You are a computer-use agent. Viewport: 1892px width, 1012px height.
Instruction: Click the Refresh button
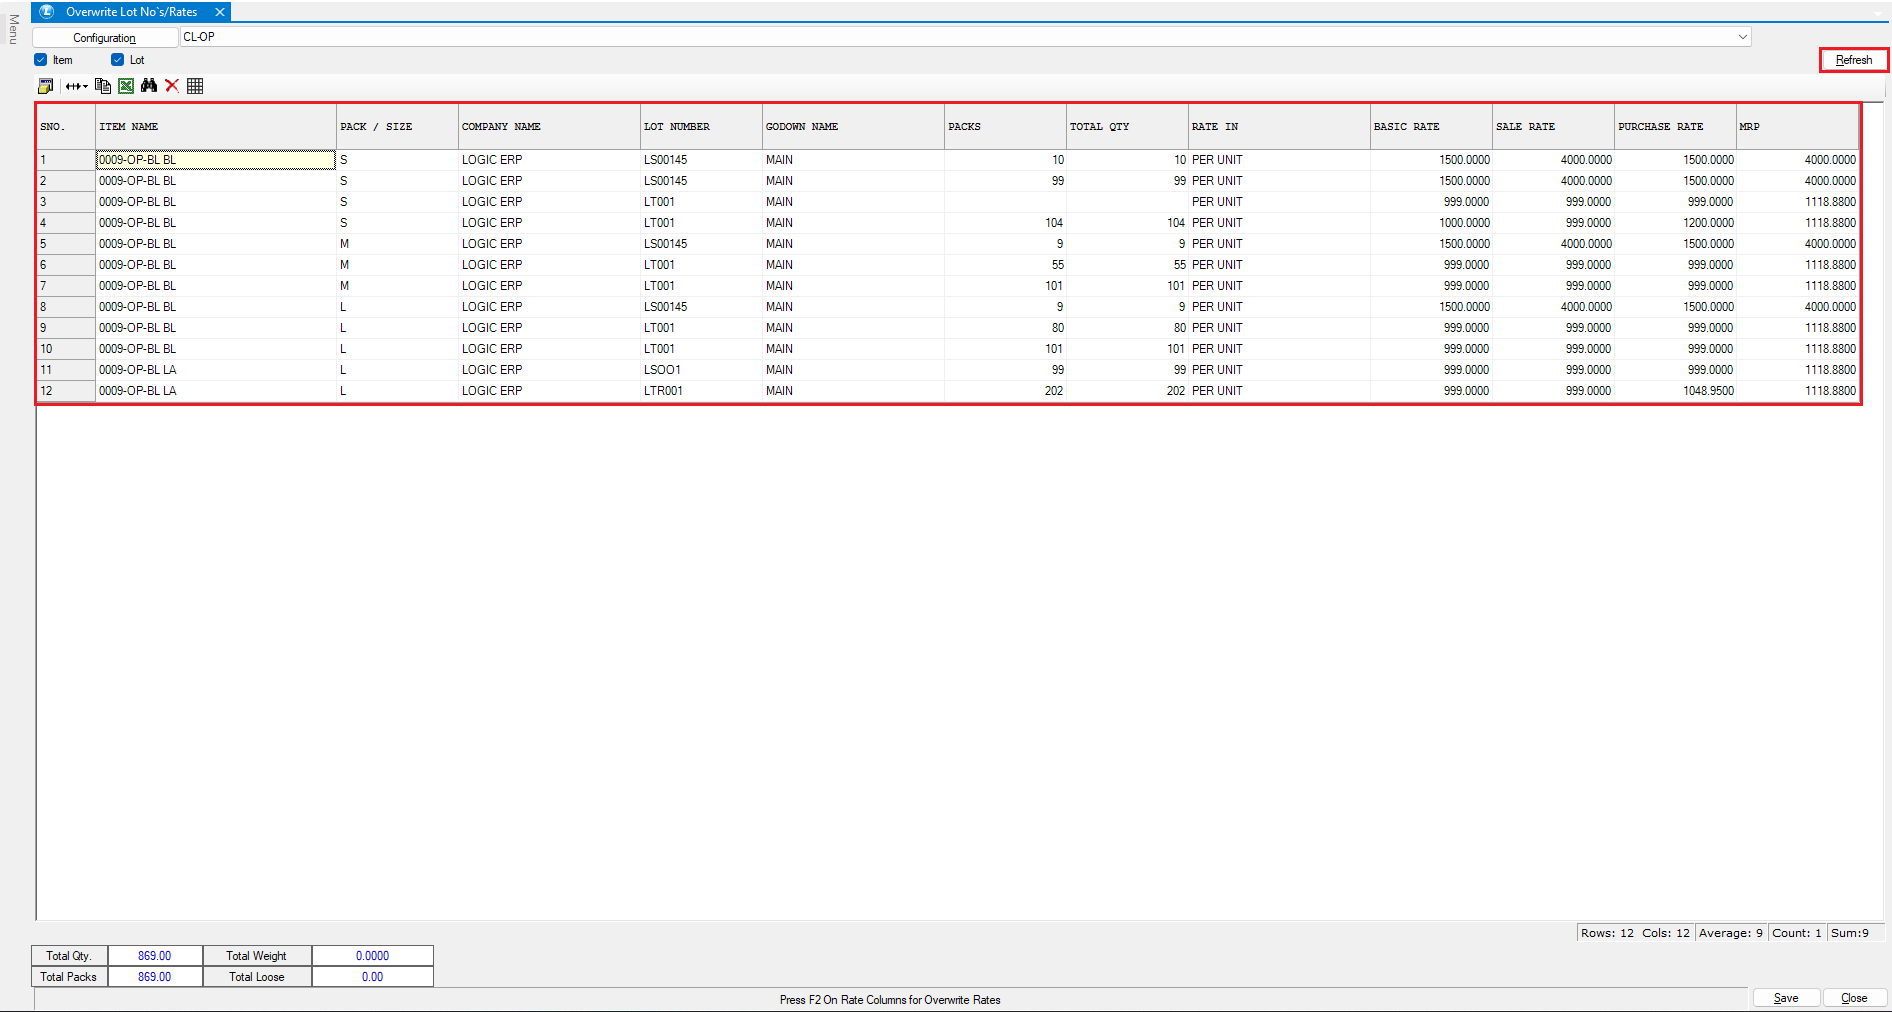1853,60
